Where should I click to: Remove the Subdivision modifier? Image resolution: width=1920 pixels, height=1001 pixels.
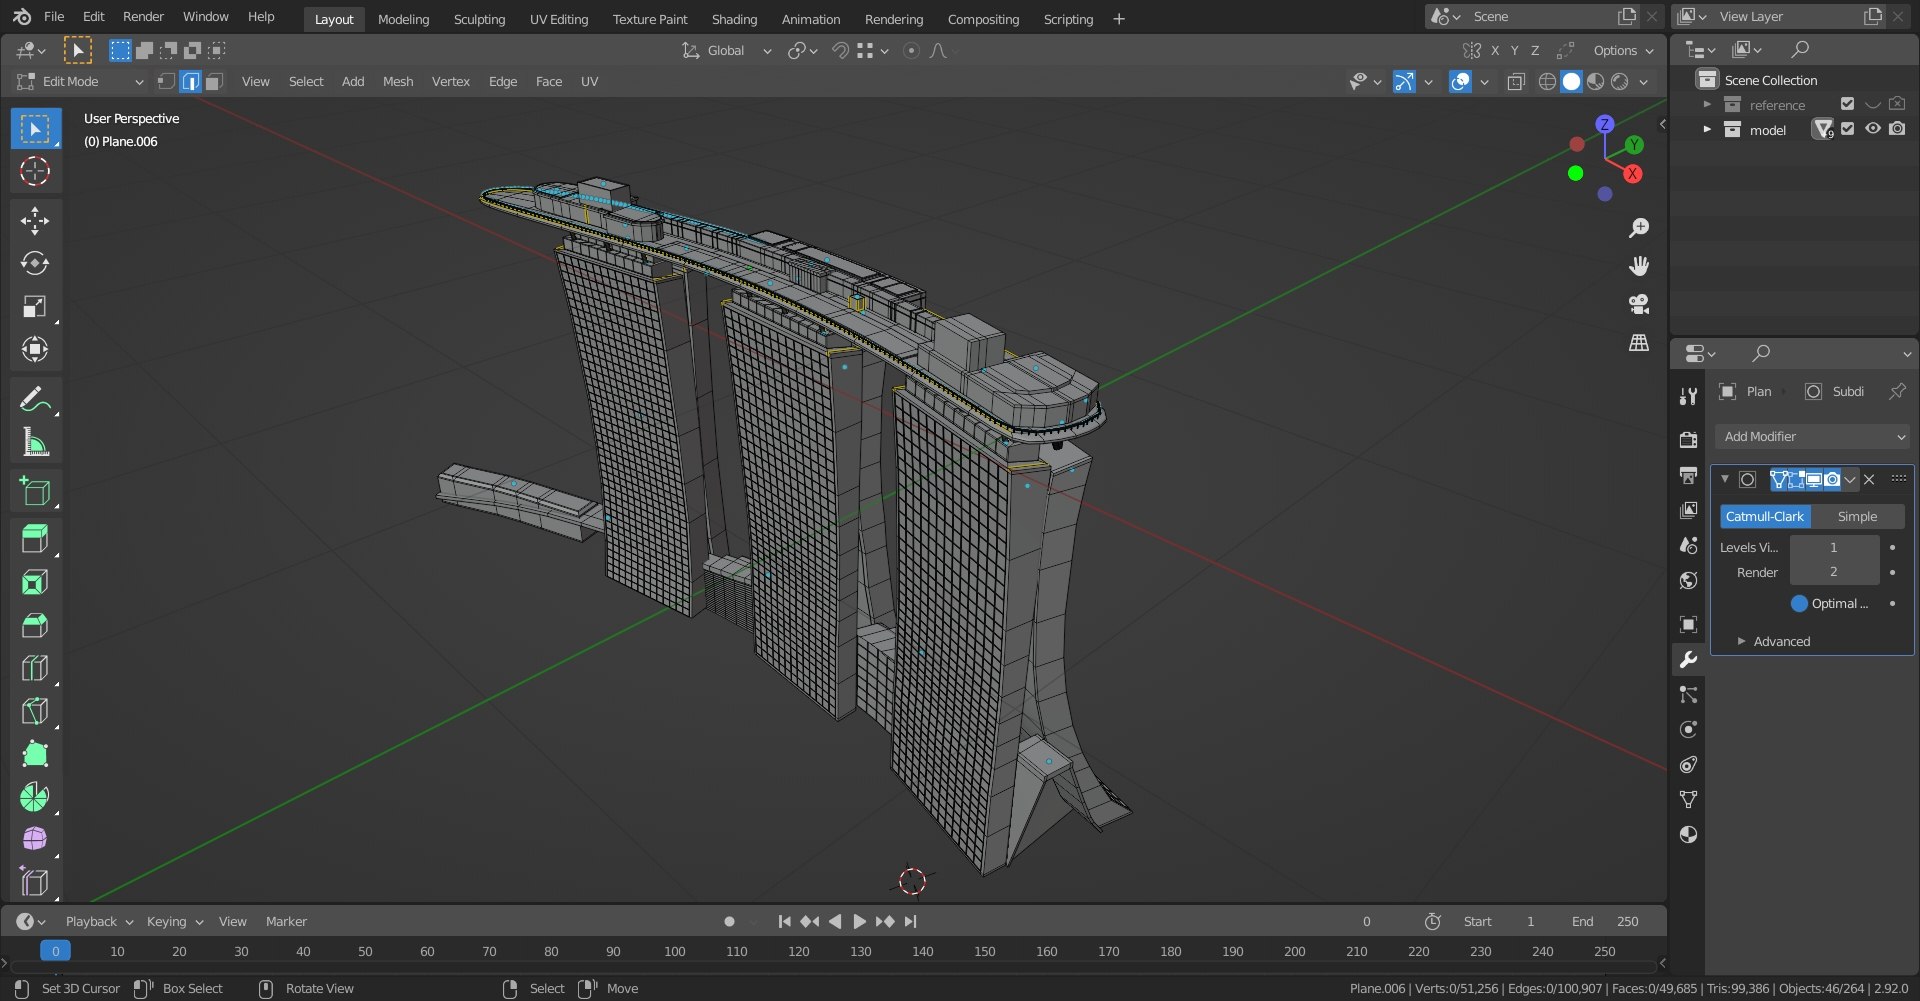click(x=1869, y=480)
